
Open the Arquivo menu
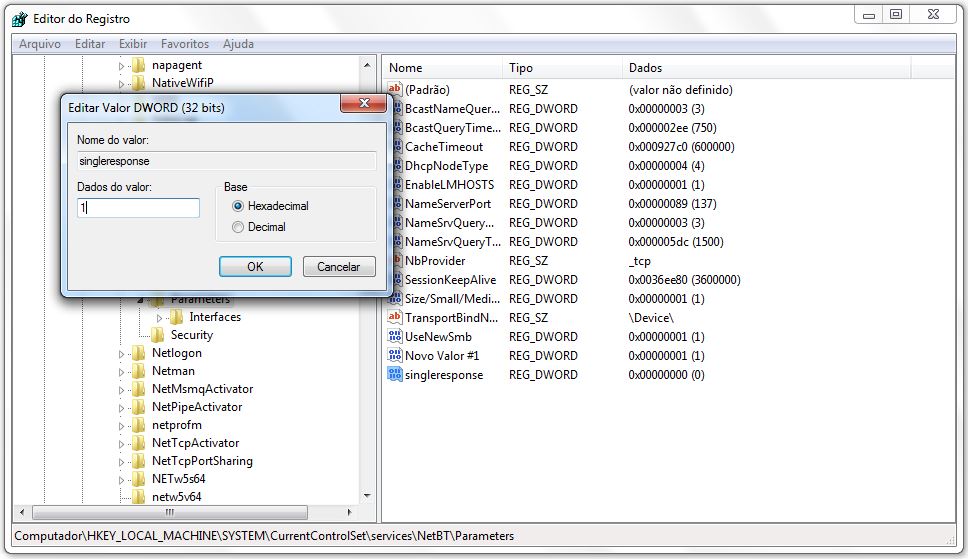[40, 44]
